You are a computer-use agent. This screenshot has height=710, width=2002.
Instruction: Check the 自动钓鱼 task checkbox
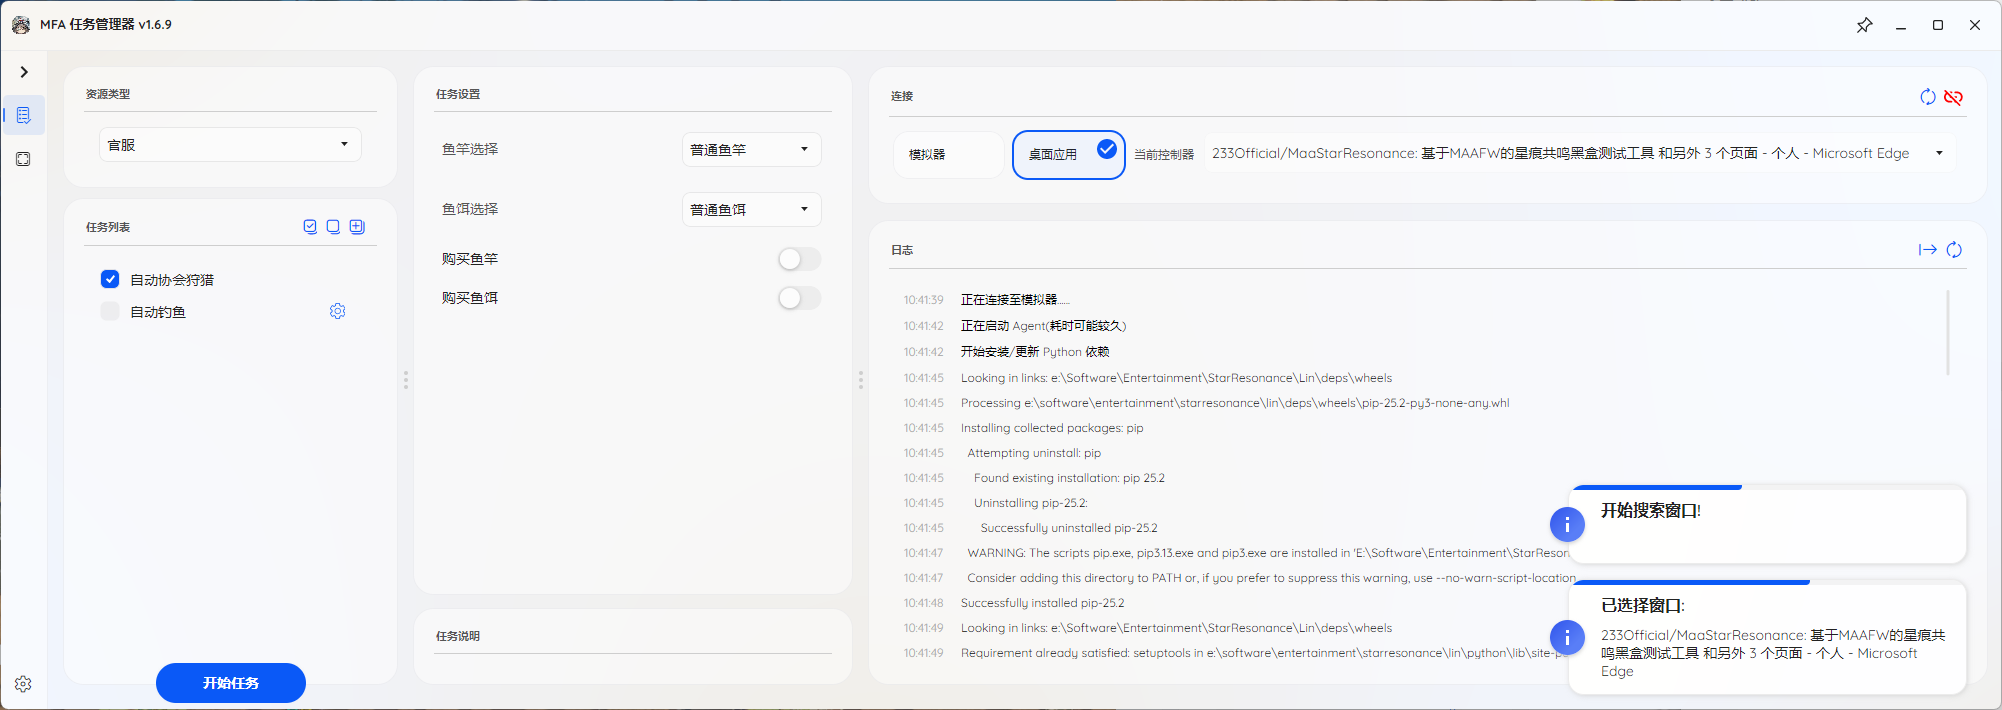point(110,312)
